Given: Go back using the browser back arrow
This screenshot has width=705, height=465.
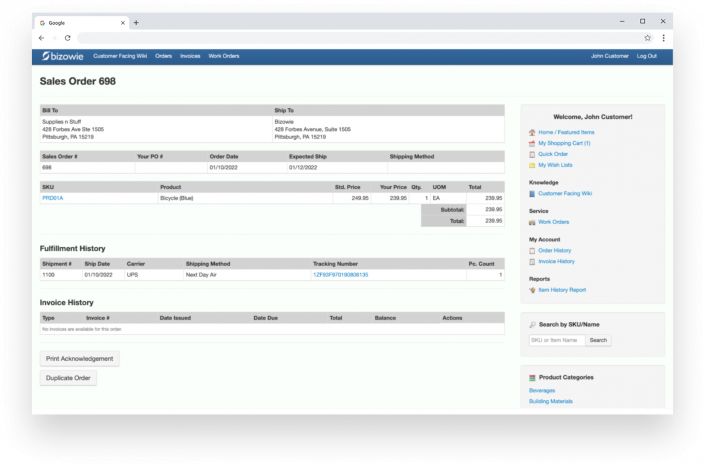Looking at the screenshot, I should coord(41,38).
